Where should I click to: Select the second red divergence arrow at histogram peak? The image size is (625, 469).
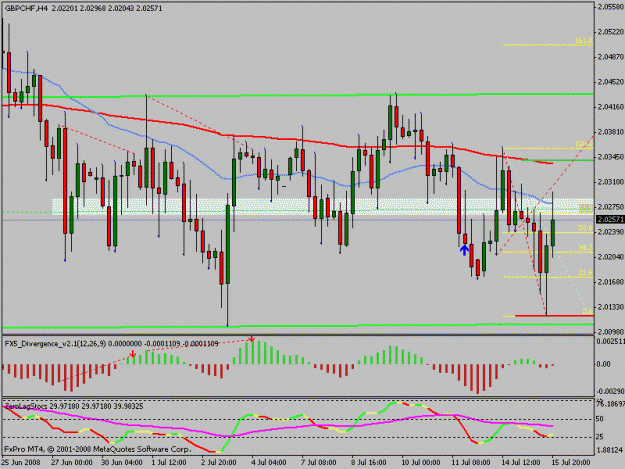click(252, 339)
